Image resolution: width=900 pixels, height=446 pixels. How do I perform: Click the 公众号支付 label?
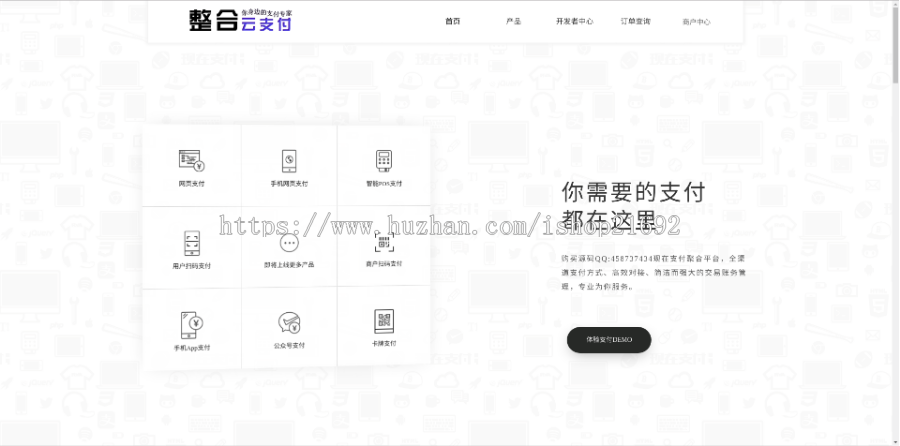(x=289, y=346)
